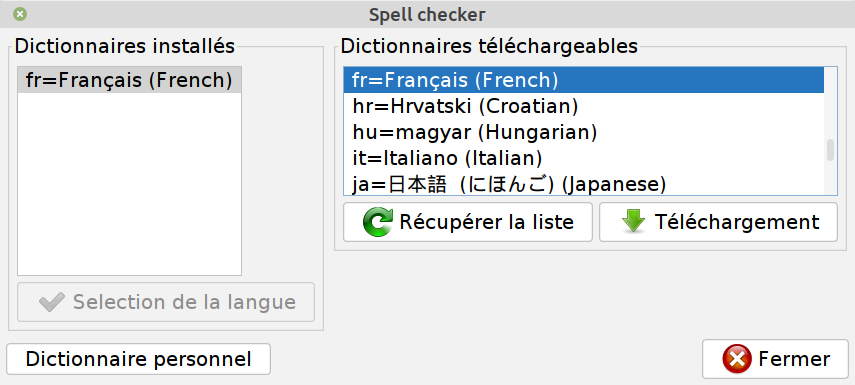Open the Dictionnaire personnel editor
Screen dimensions: 855x385
(139, 359)
